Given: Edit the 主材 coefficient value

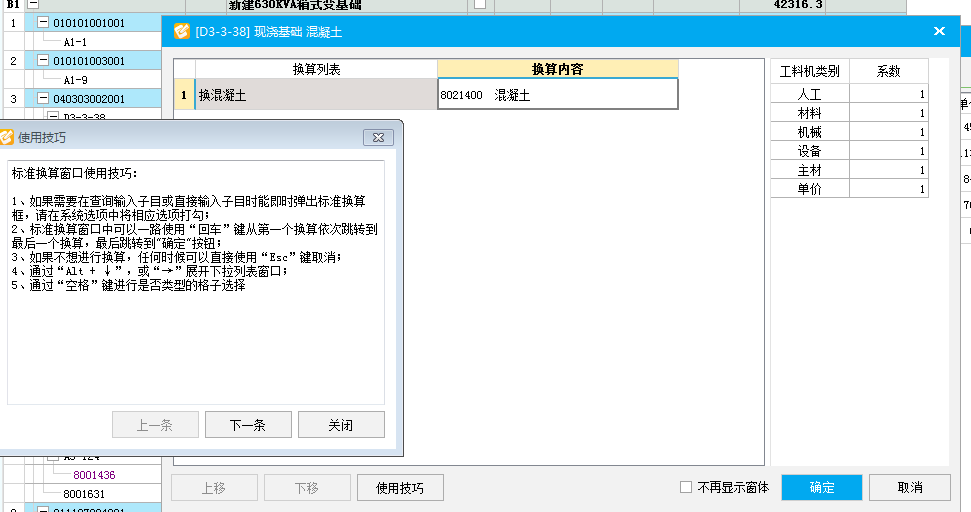Looking at the screenshot, I should tap(889, 170).
